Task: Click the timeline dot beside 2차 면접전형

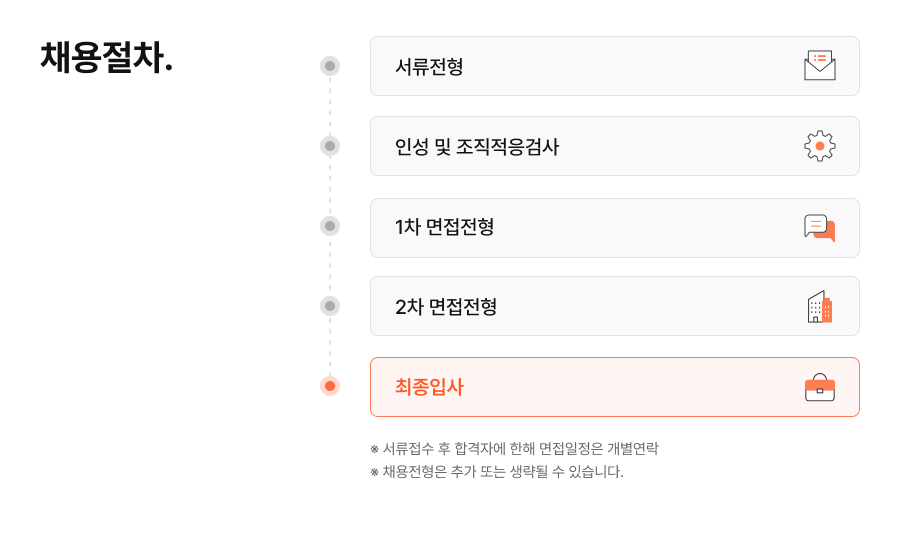Action: (x=330, y=306)
